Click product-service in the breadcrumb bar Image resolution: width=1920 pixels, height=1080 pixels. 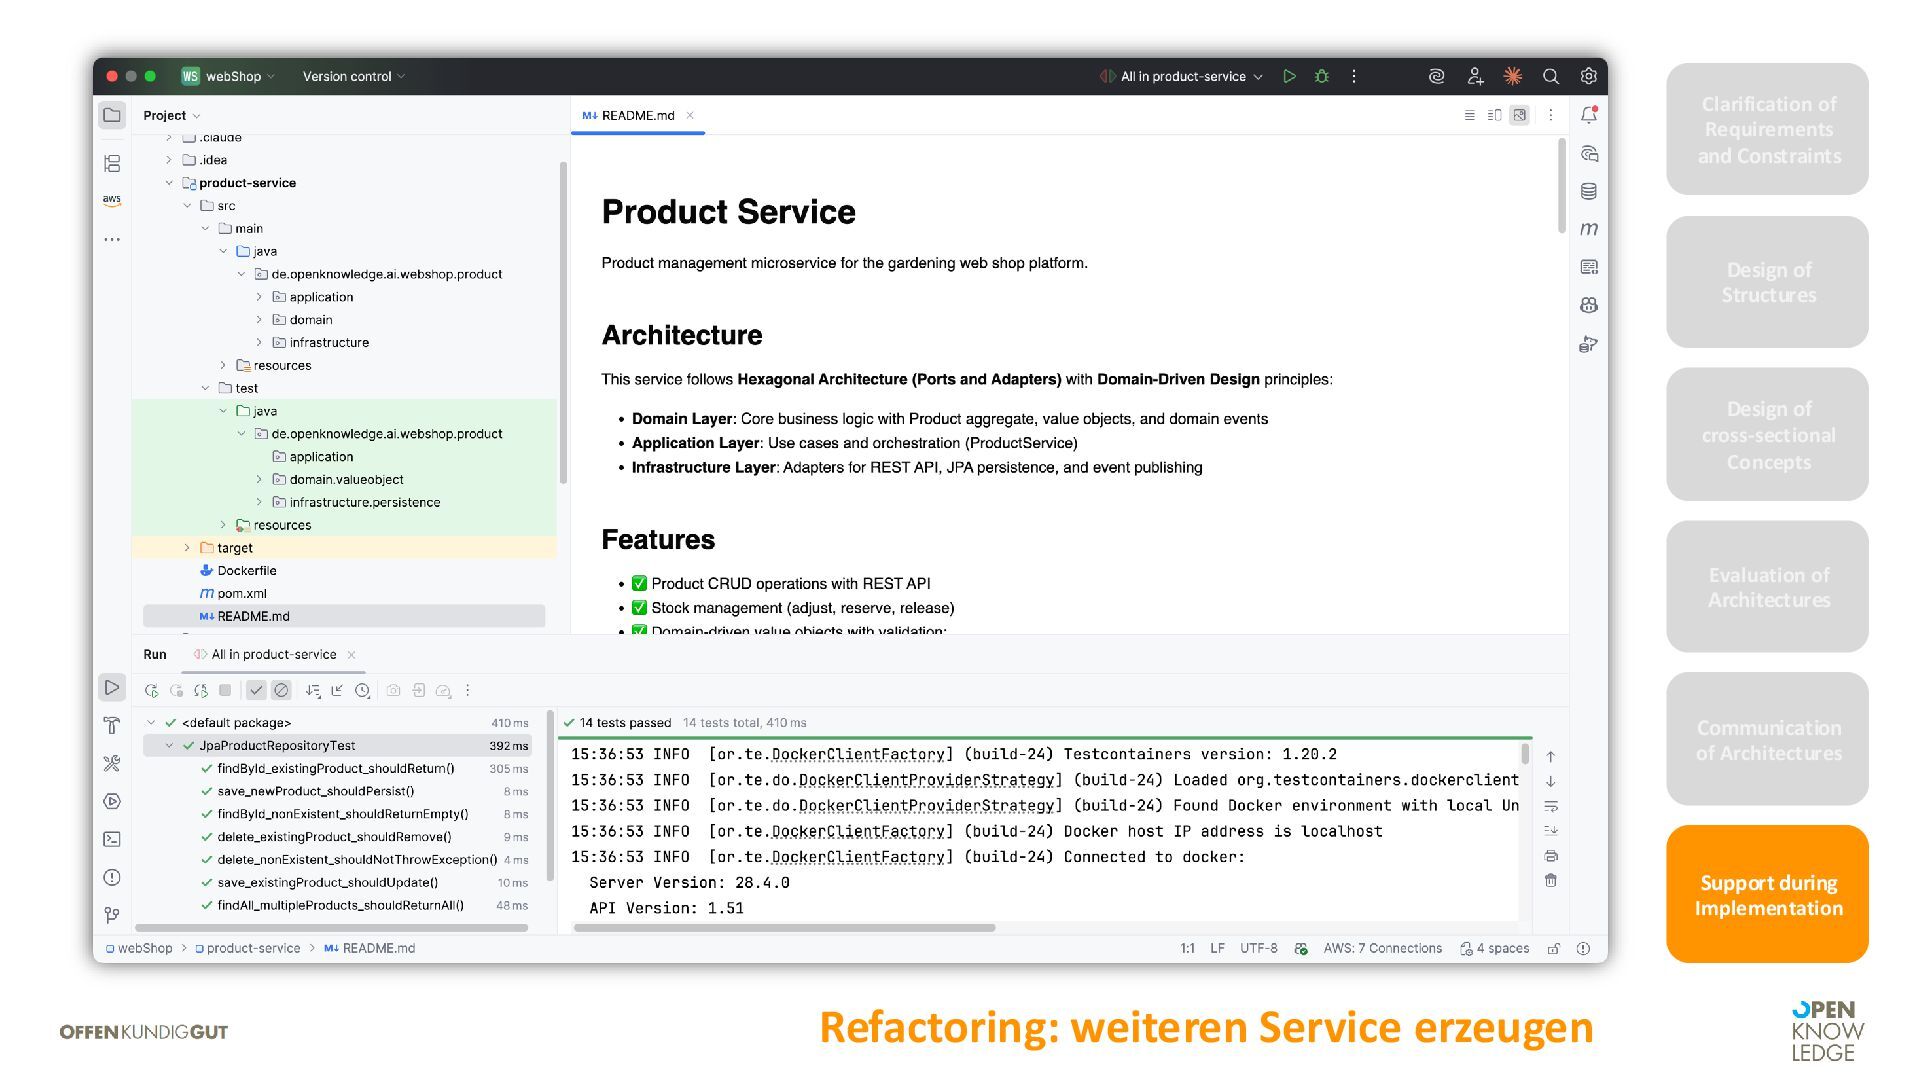(252, 948)
